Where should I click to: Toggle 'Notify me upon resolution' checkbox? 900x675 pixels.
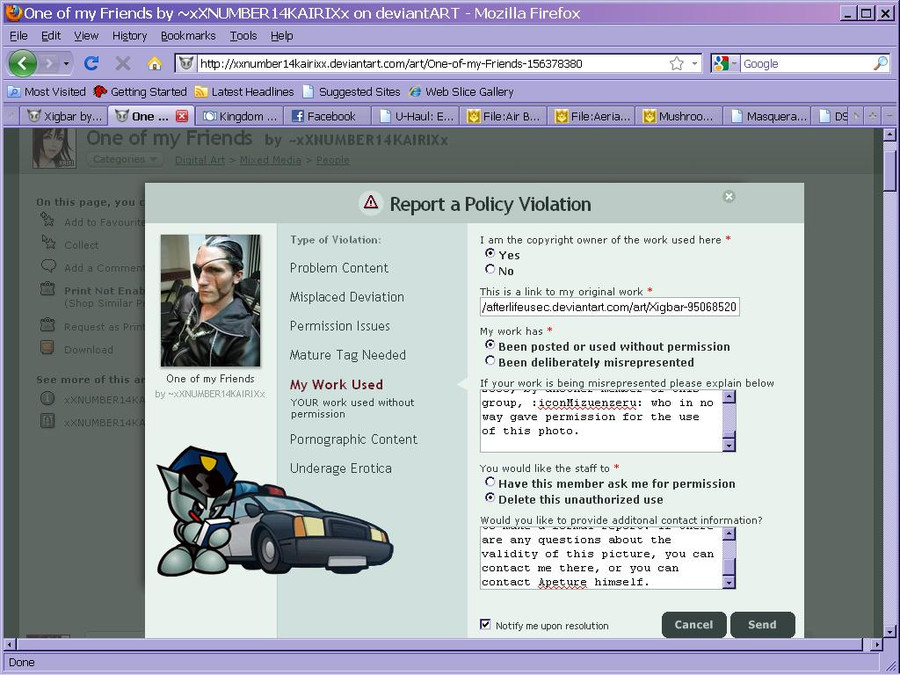click(x=486, y=624)
